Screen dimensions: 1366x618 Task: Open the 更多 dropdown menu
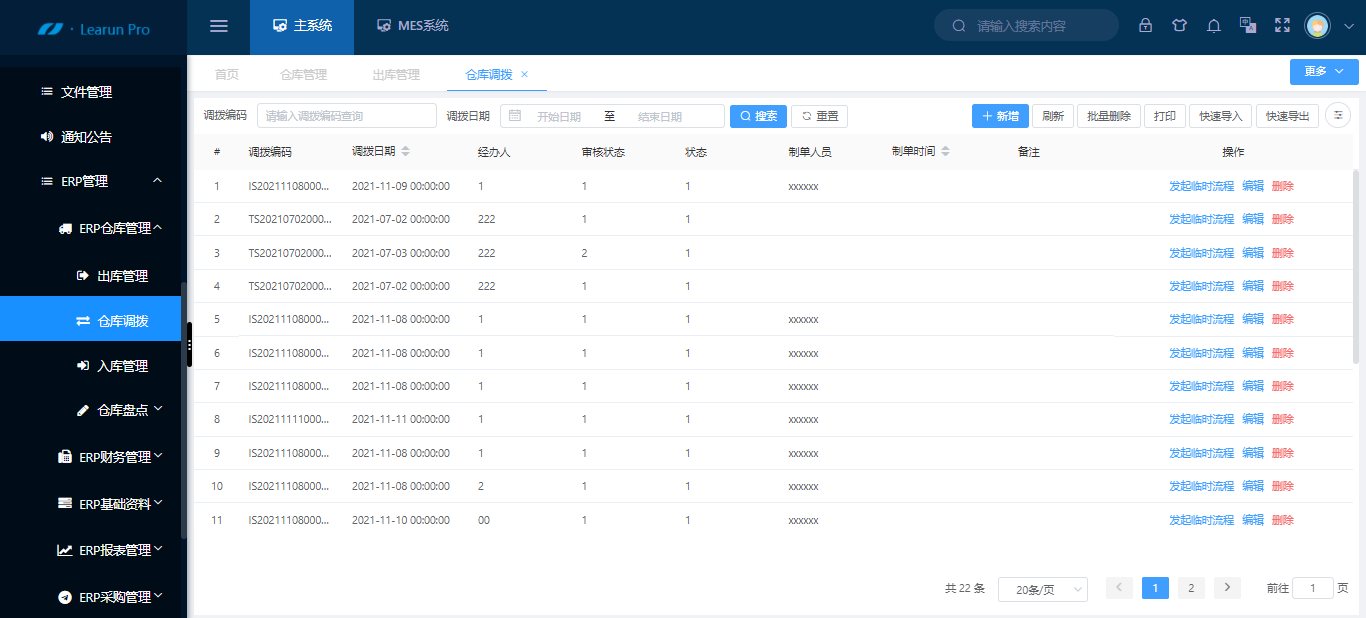tap(1324, 71)
